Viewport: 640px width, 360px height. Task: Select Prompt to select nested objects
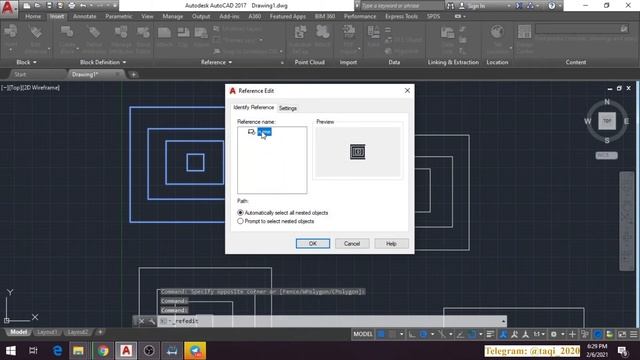point(276,221)
